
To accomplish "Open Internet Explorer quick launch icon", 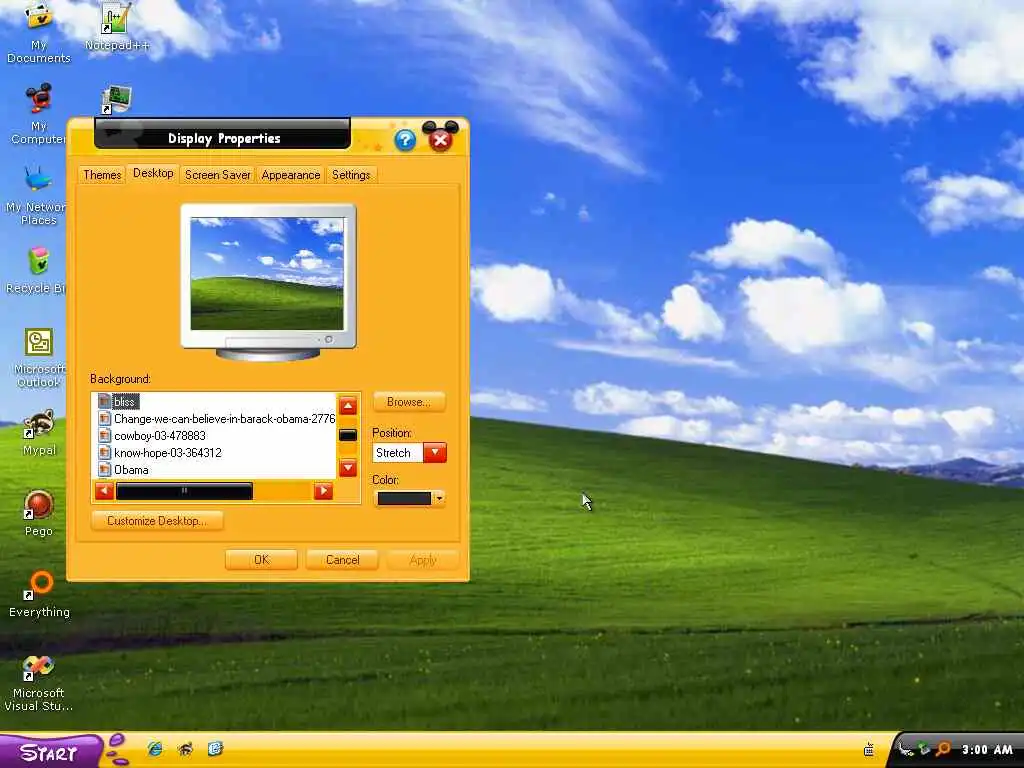I will pyautogui.click(x=155, y=749).
